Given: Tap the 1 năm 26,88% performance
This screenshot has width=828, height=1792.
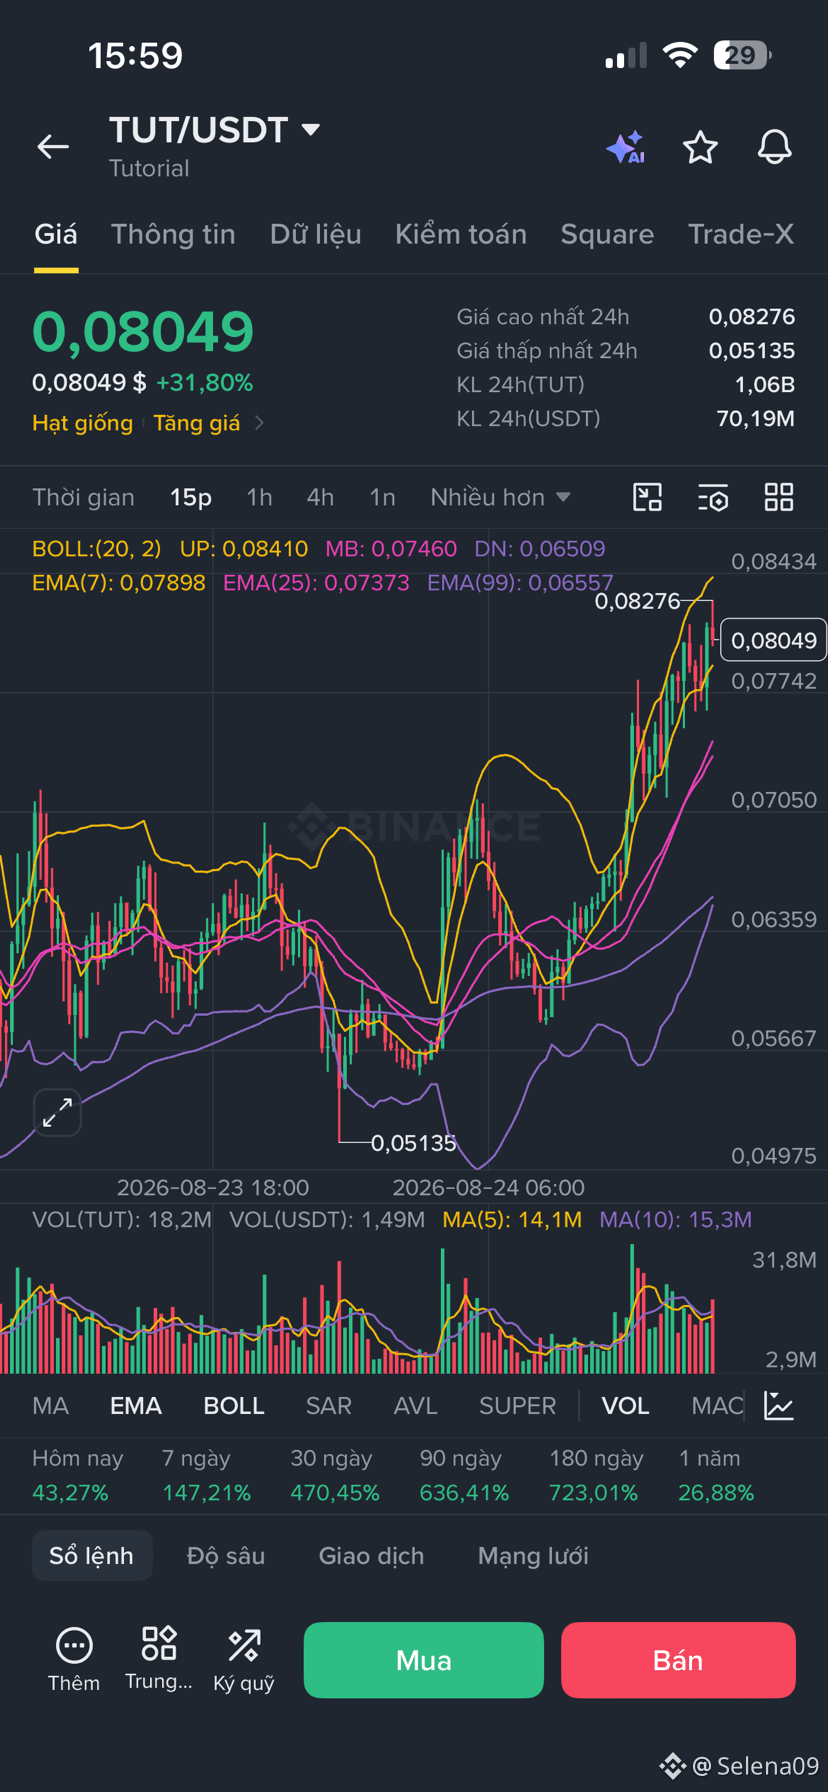Looking at the screenshot, I should [x=716, y=1475].
